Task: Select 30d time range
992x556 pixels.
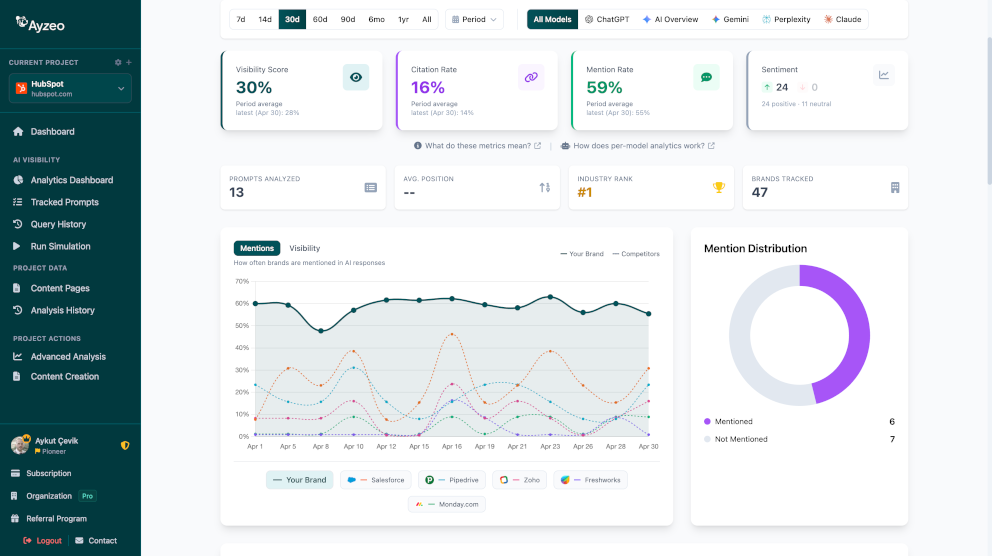Action: [292, 20]
